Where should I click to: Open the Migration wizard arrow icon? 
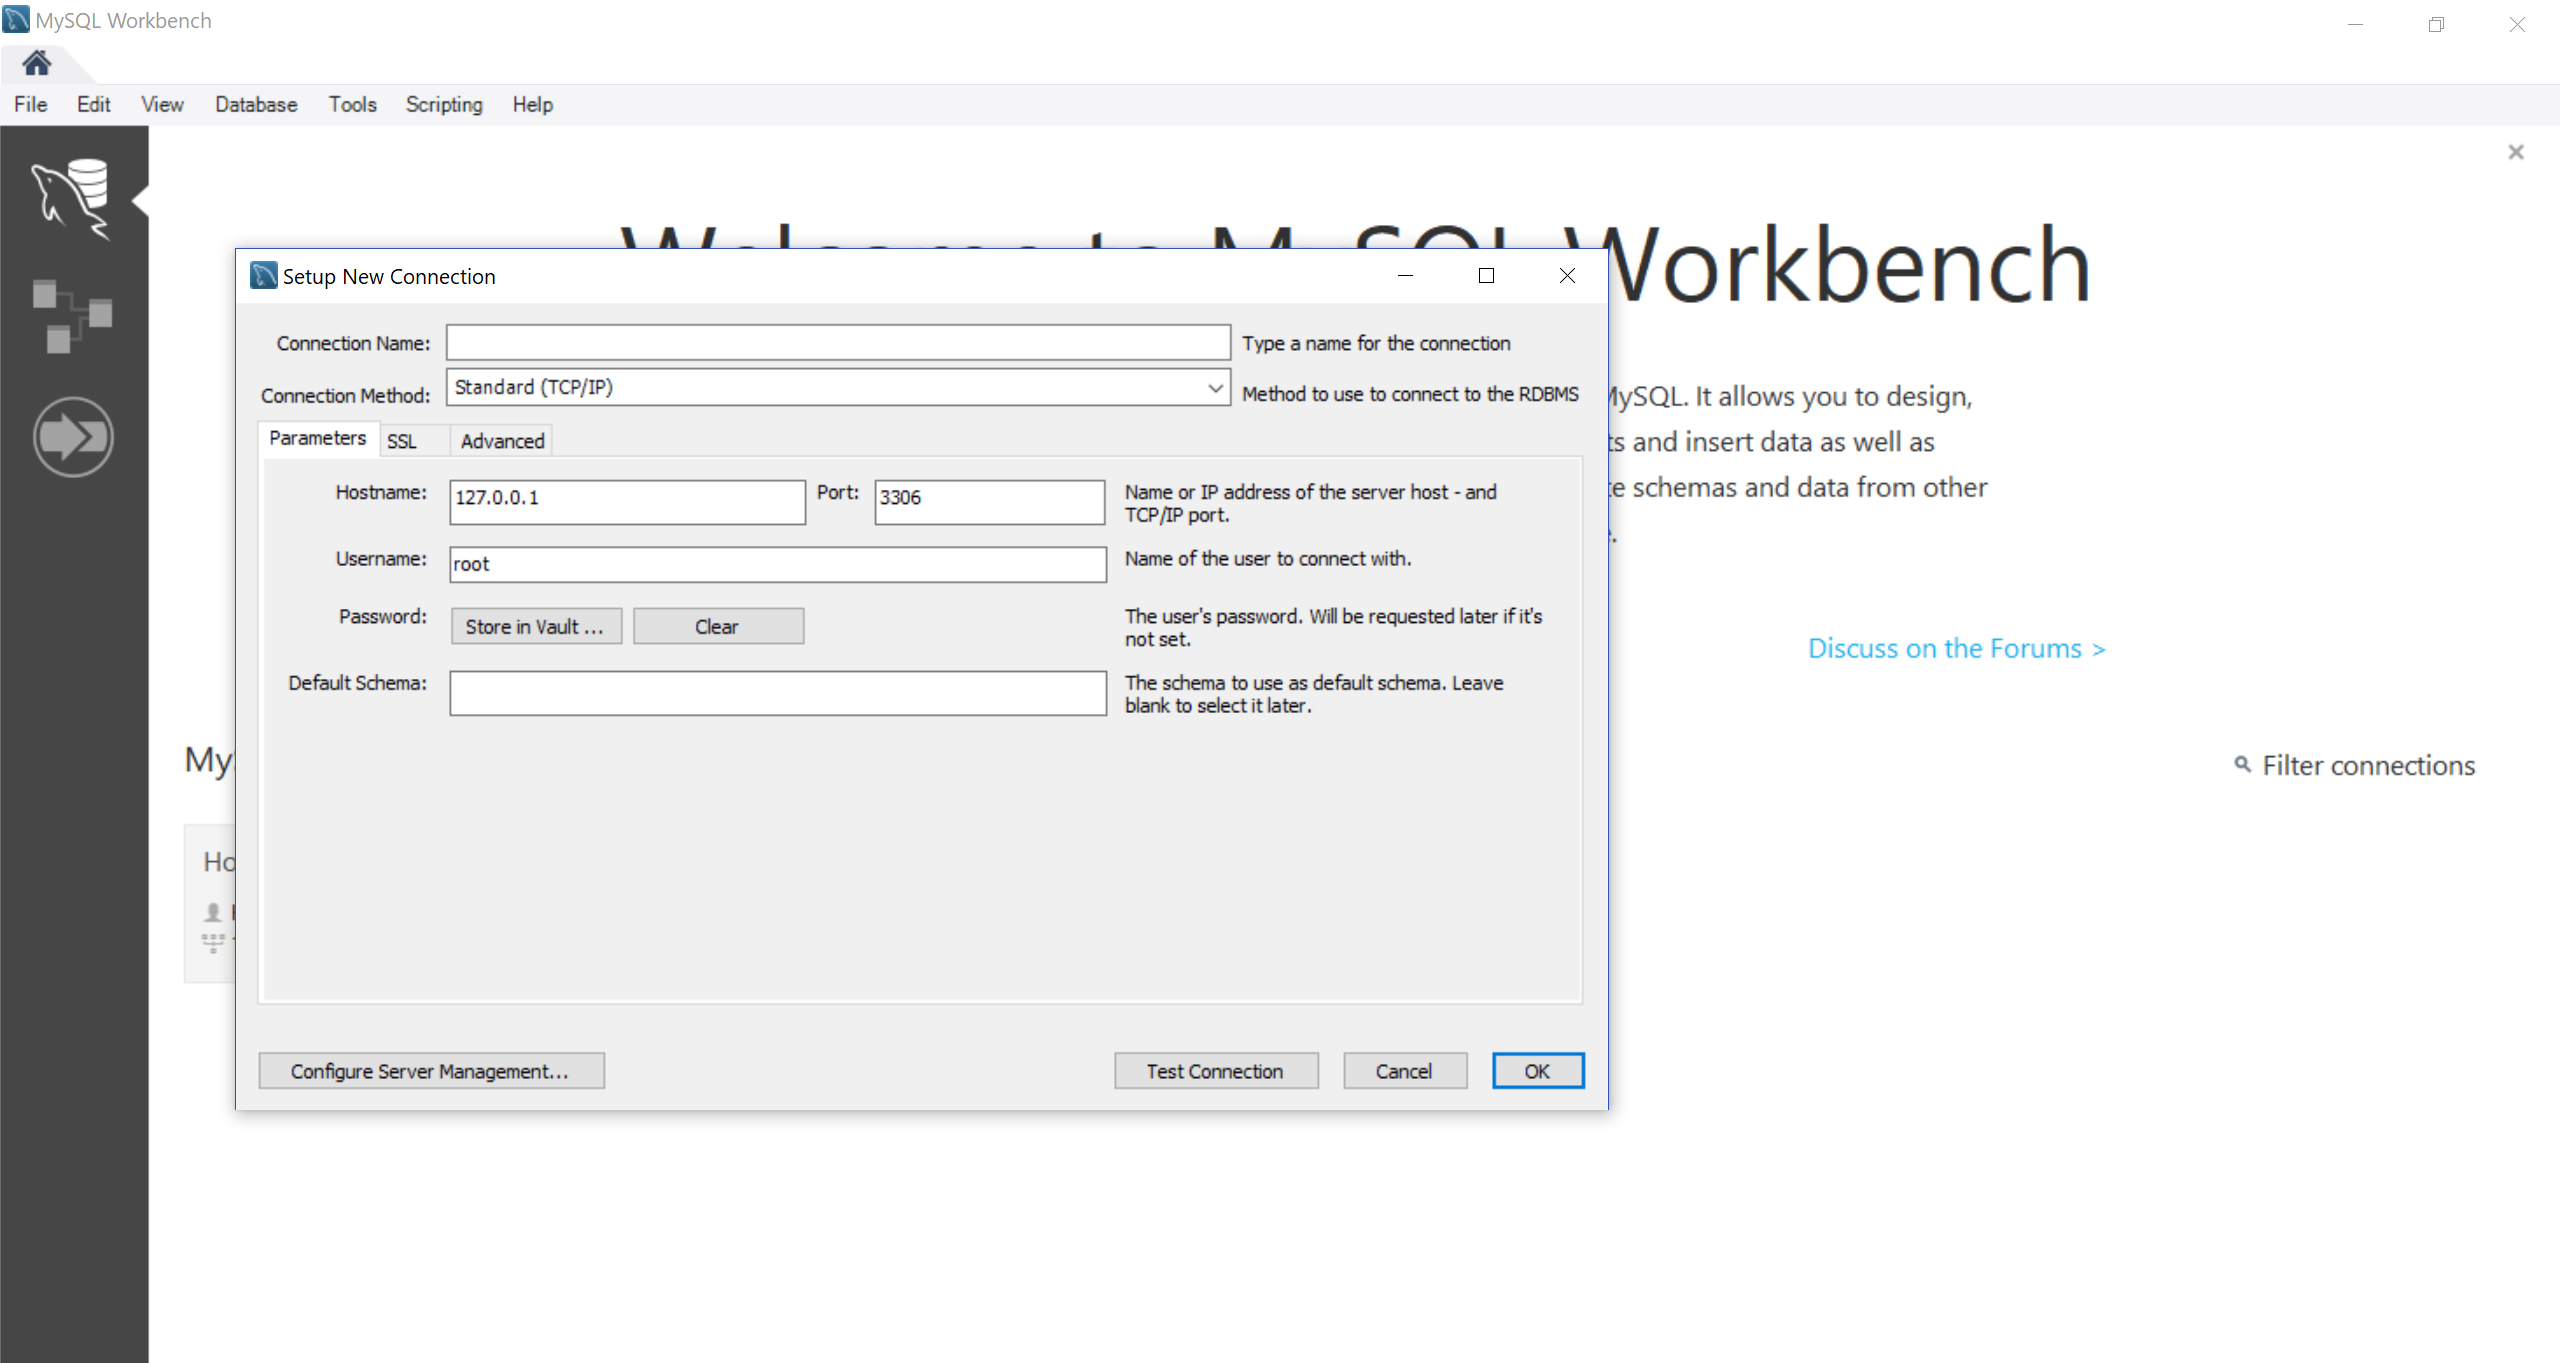click(72, 437)
